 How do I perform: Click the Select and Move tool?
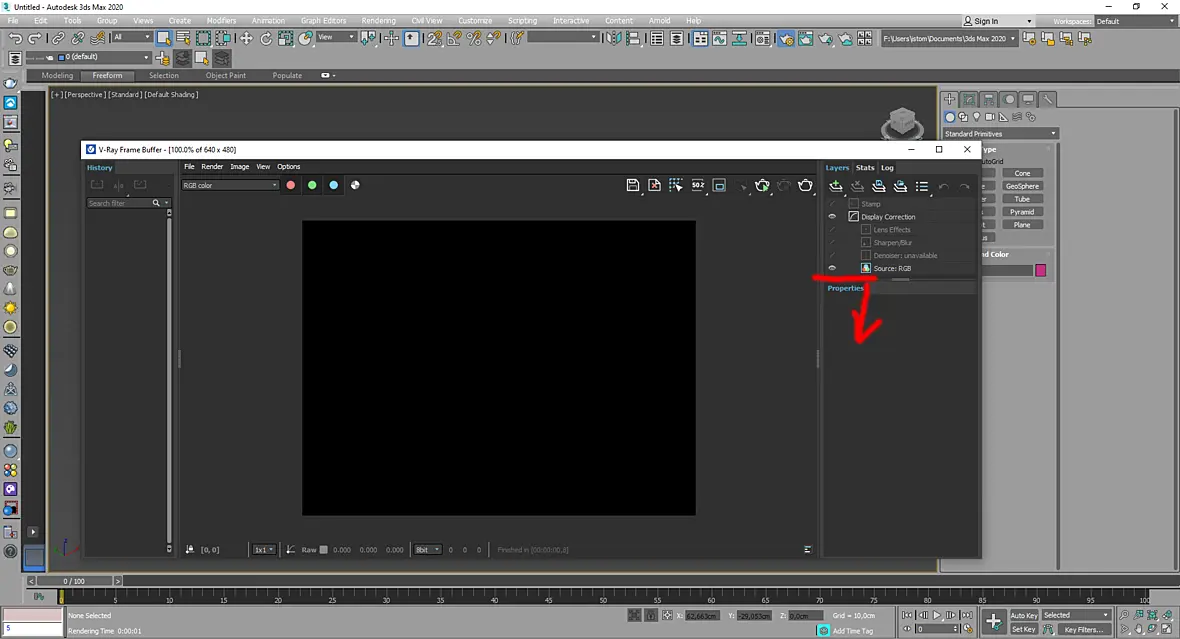point(246,38)
